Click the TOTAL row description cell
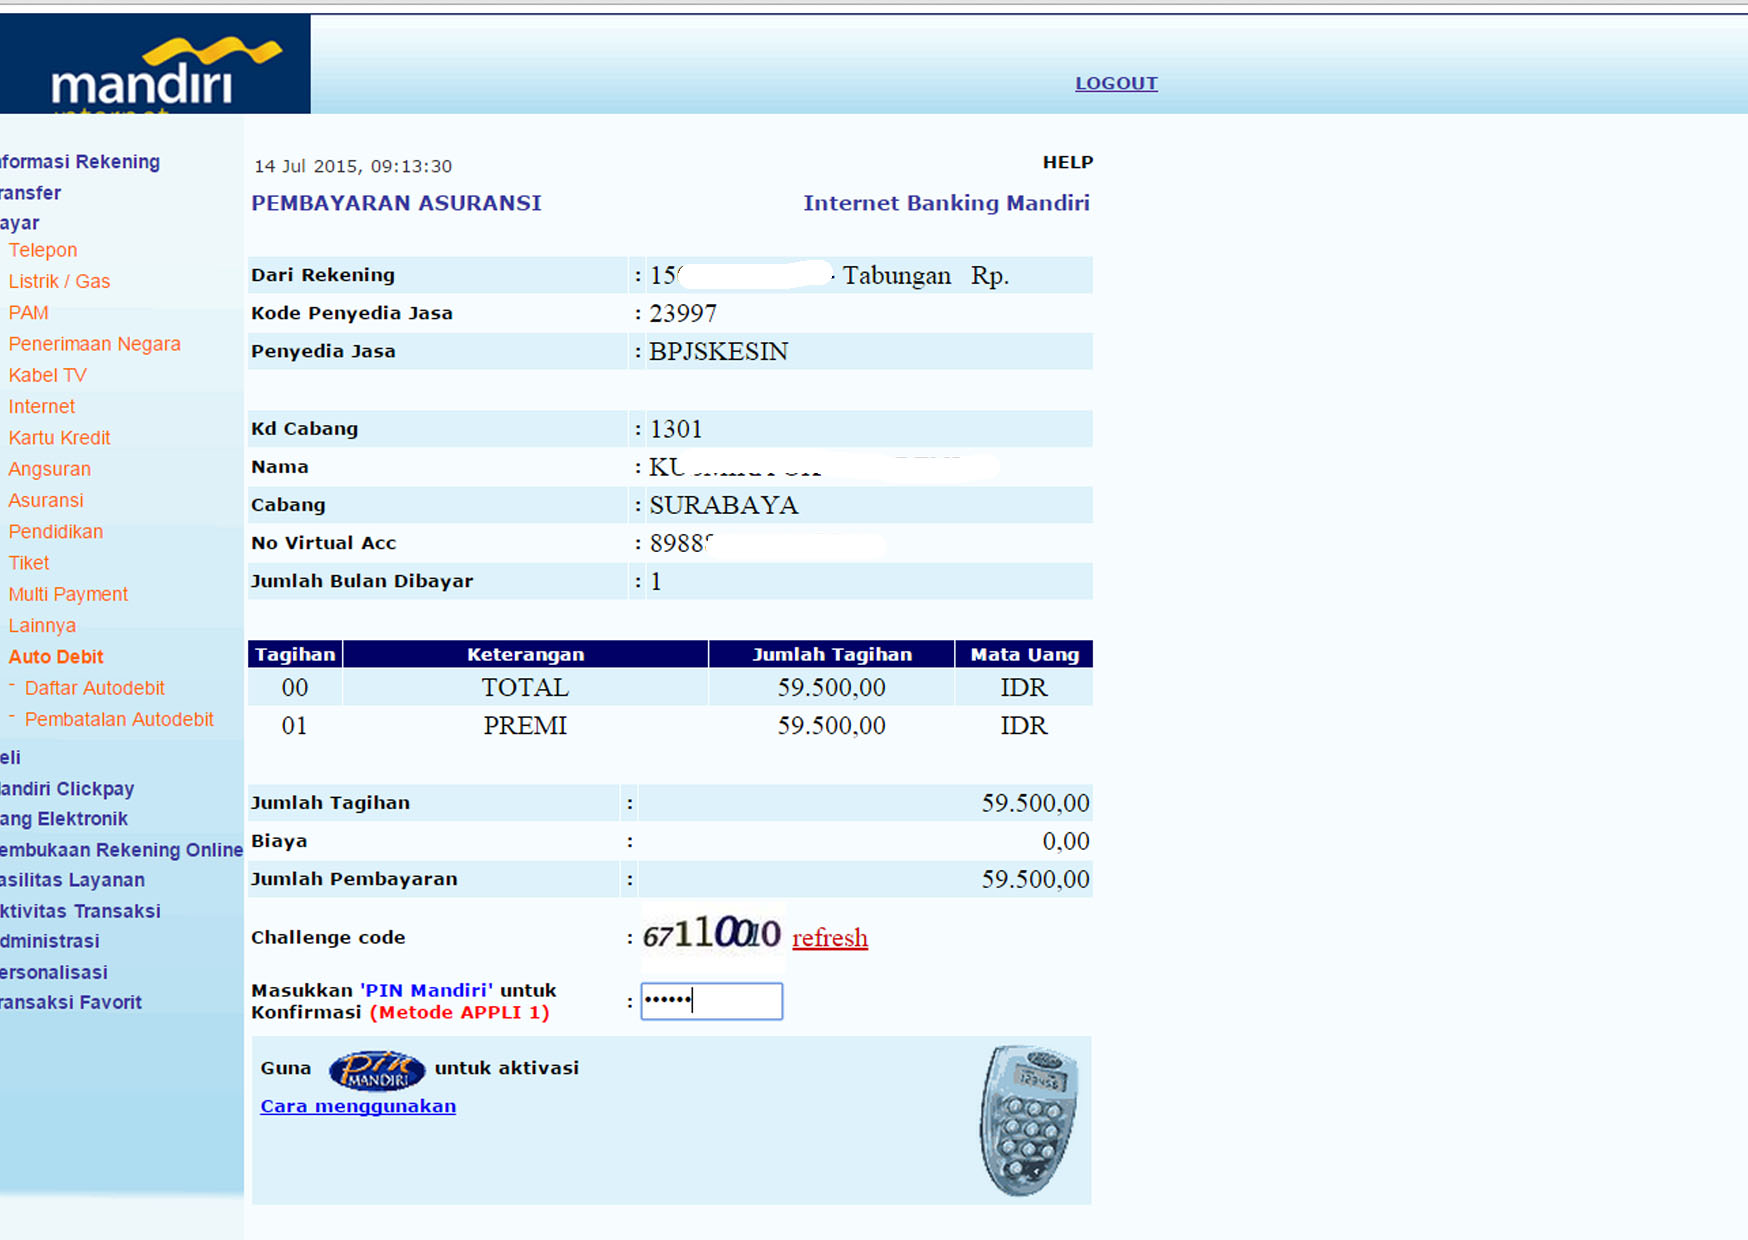This screenshot has height=1240, width=1748. (526, 688)
